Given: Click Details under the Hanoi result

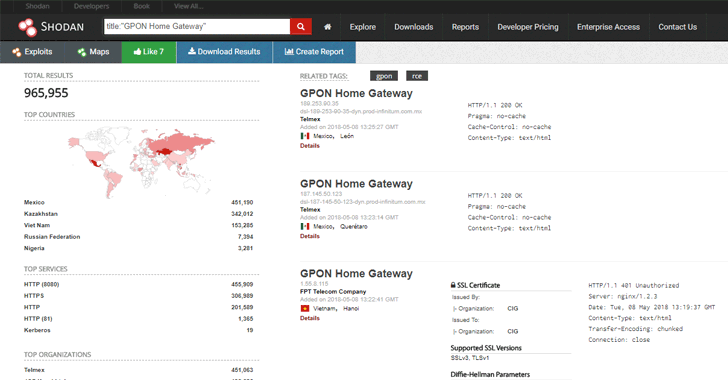Looking at the screenshot, I should tap(310, 318).
